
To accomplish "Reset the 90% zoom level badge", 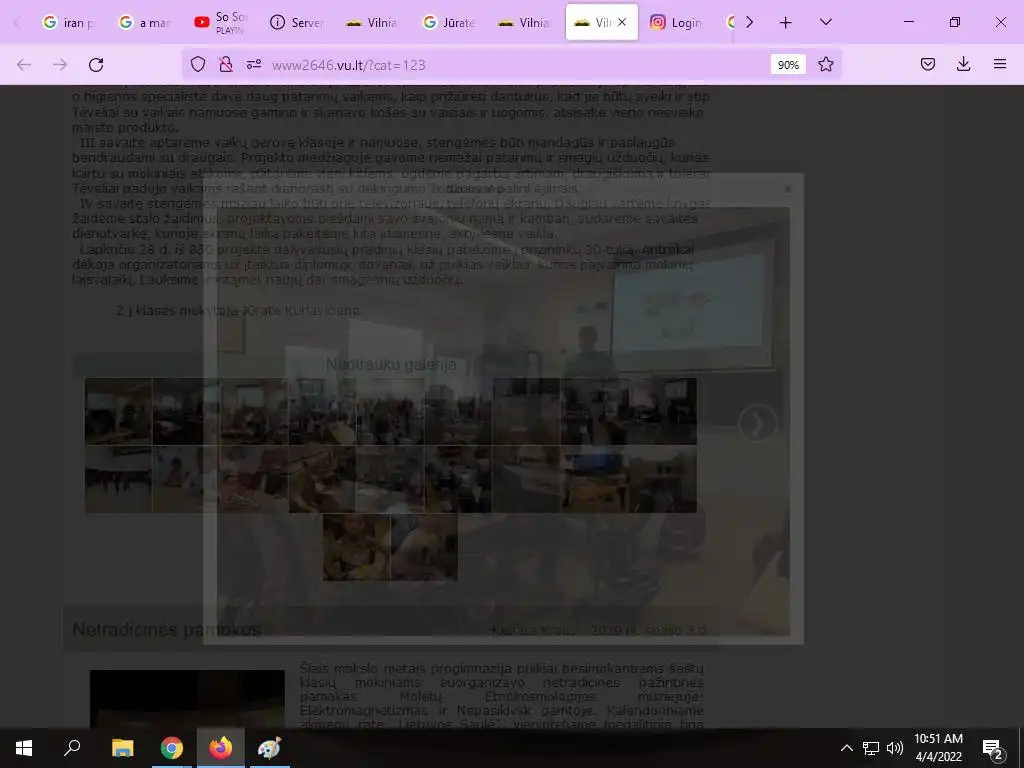I will coord(788,65).
